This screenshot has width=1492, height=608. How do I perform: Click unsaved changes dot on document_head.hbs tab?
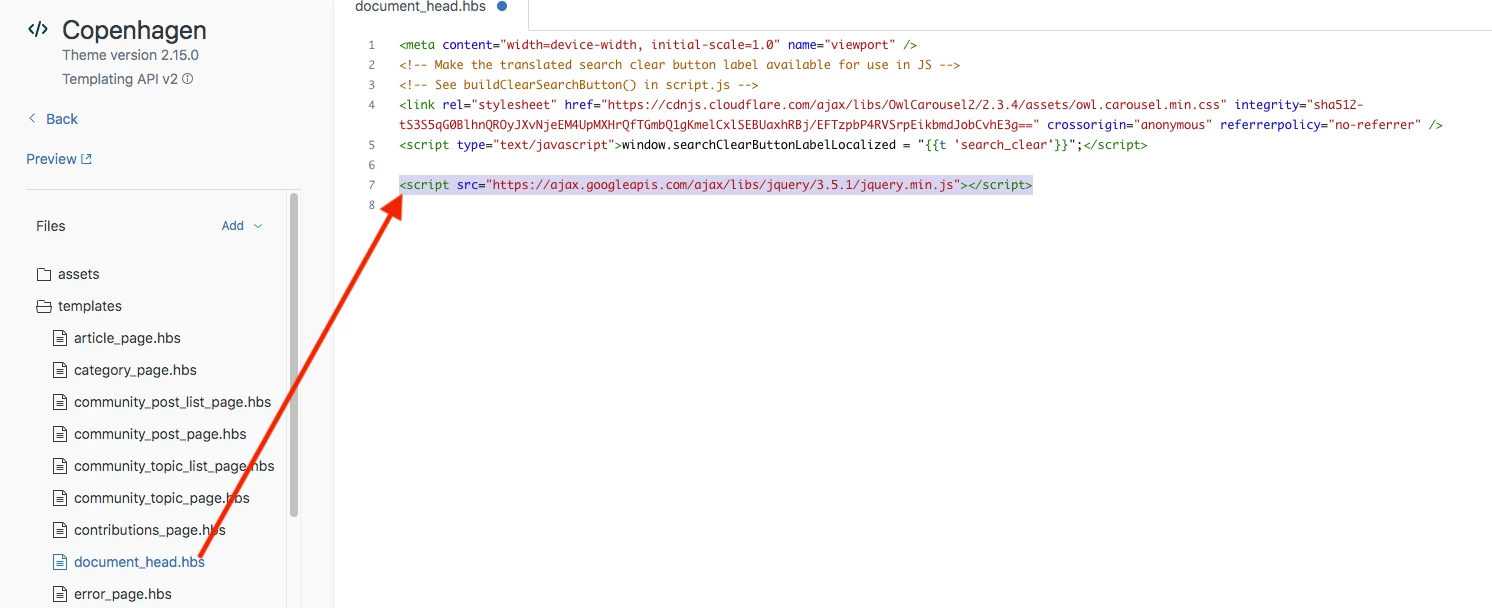[x=502, y=6]
